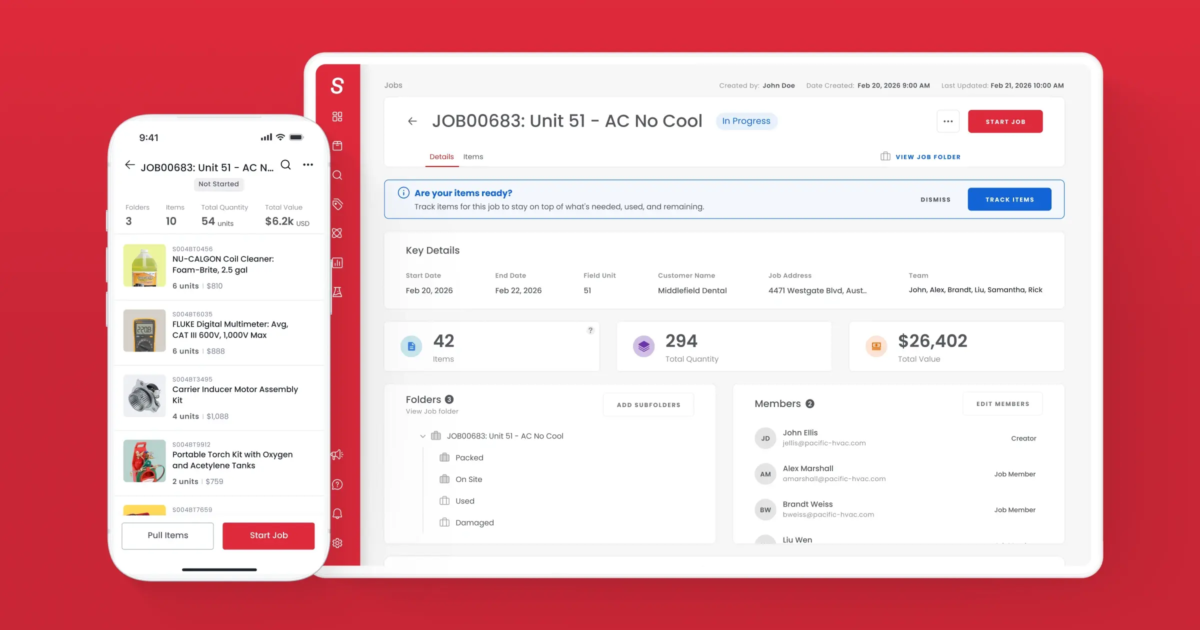1200x630 pixels.
Task: Open NU-CALGON Coil Cleaner thumbnail
Action: (x=145, y=266)
